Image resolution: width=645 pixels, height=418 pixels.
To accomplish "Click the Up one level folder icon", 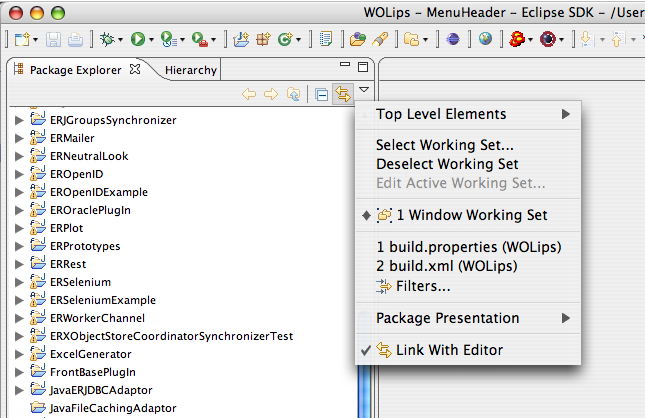I will click(293, 94).
